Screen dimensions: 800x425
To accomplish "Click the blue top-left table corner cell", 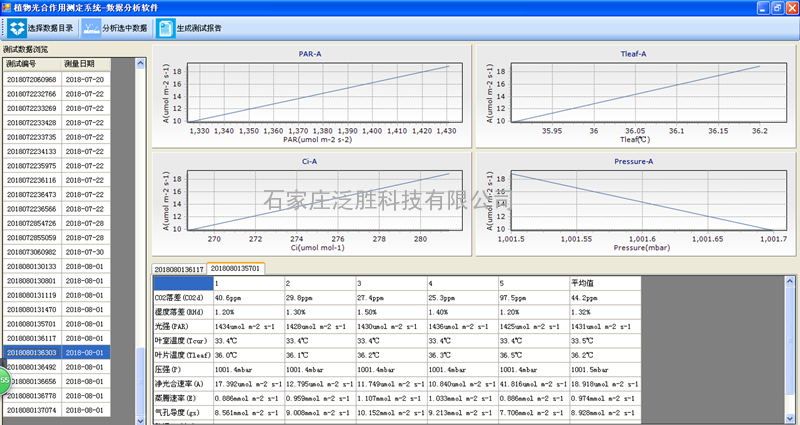I will pos(183,283).
